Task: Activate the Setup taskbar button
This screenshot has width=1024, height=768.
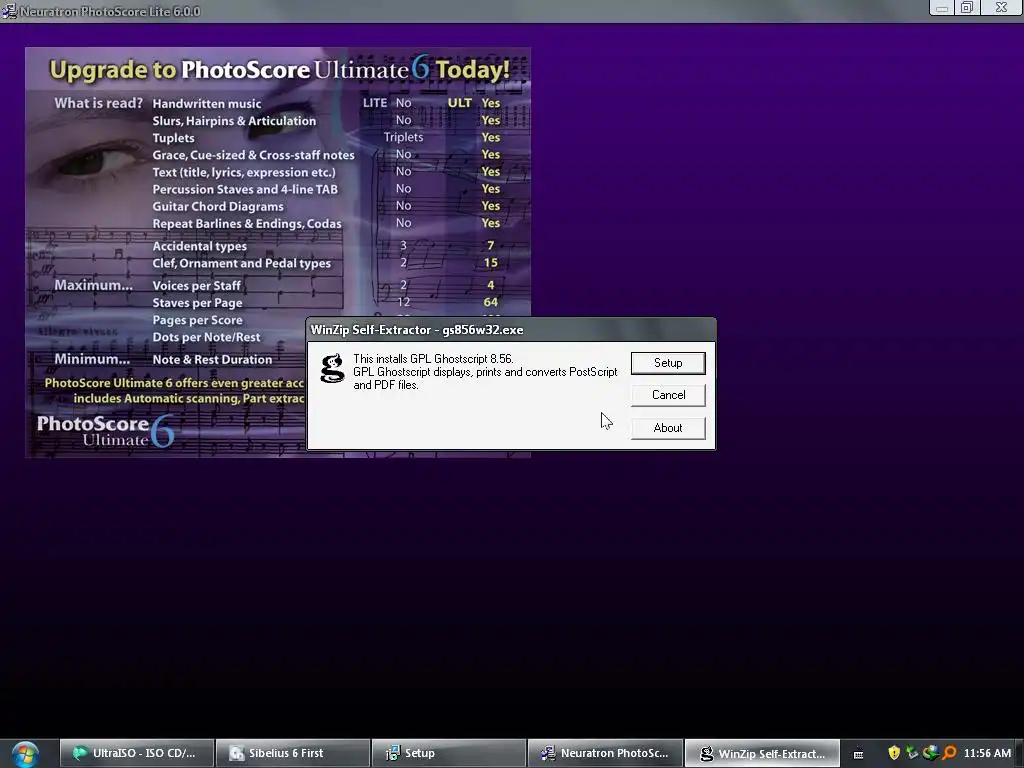Action: [x=449, y=753]
